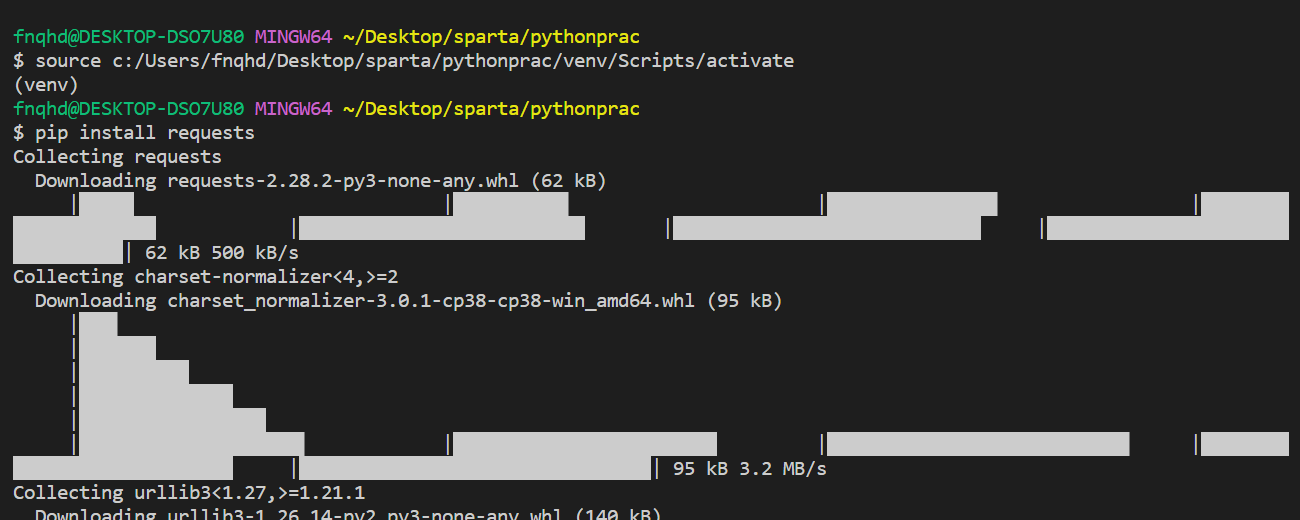Click 'Collecting requests' output line
Viewport: 1300px width, 520px height.
[117, 157]
